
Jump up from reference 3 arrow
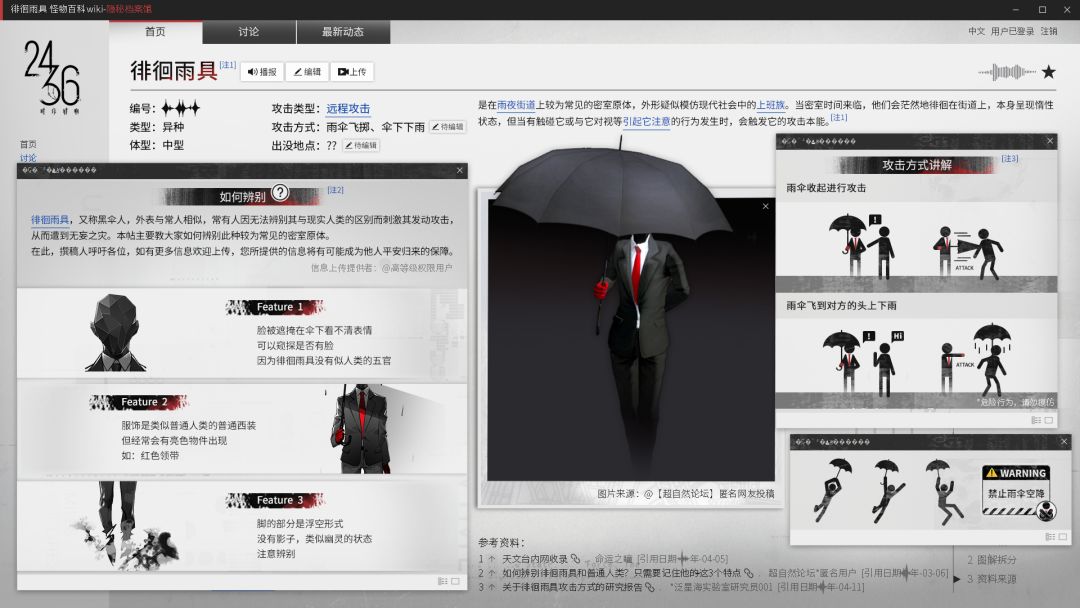(492, 587)
